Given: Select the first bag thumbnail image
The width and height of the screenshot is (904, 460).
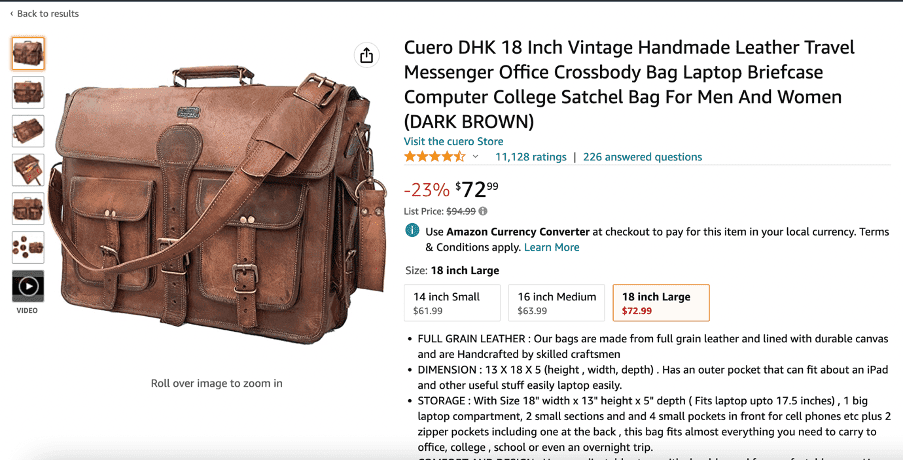Looking at the screenshot, I should [28, 54].
